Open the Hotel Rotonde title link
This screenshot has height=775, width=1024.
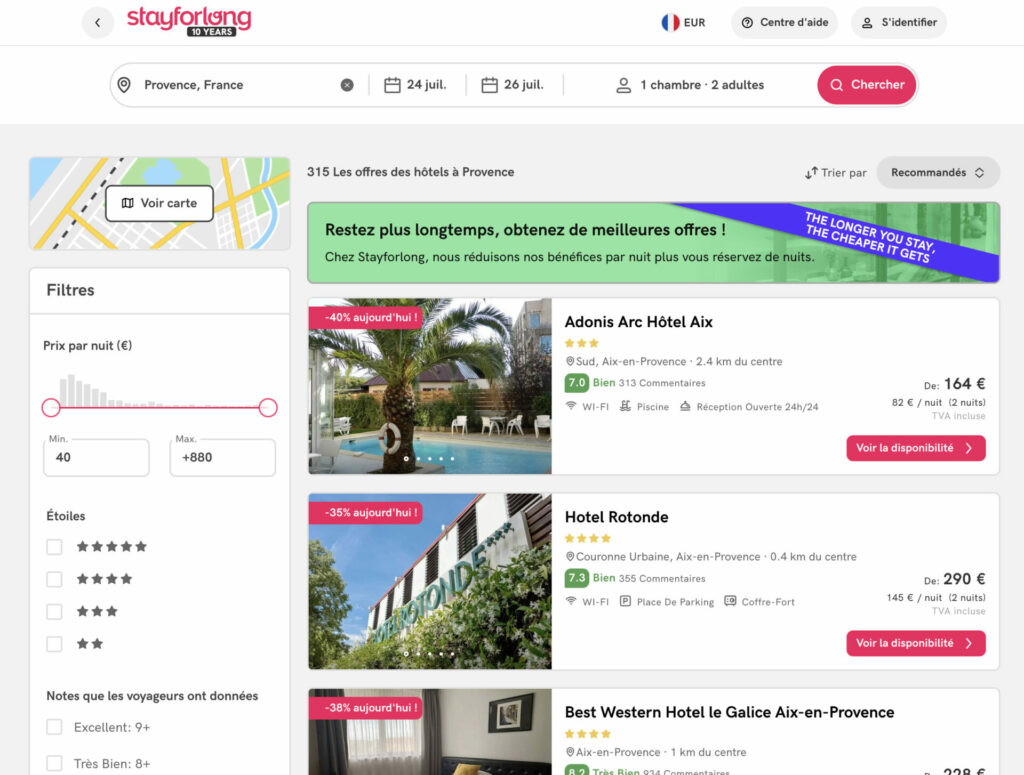pos(616,517)
